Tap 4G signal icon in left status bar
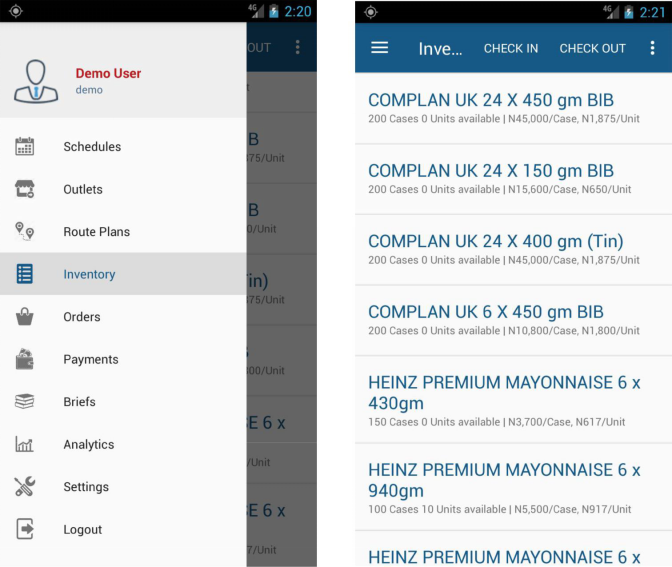 click(x=256, y=11)
